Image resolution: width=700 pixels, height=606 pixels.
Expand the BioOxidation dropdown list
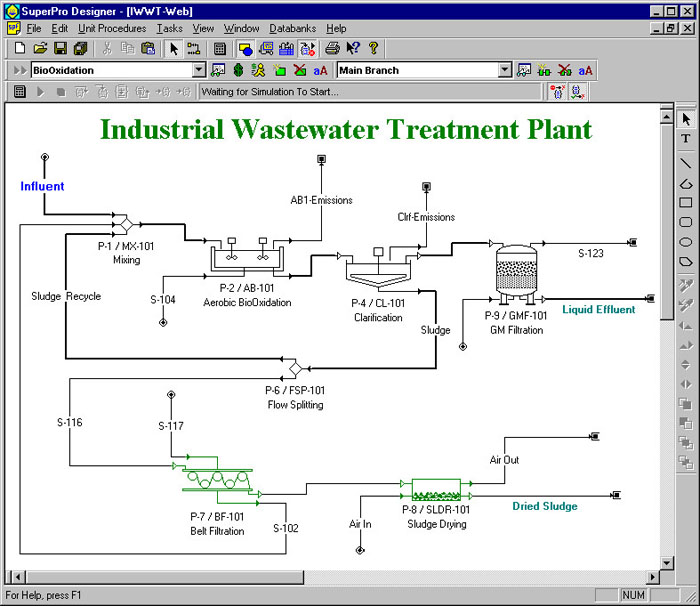(x=199, y=70)
